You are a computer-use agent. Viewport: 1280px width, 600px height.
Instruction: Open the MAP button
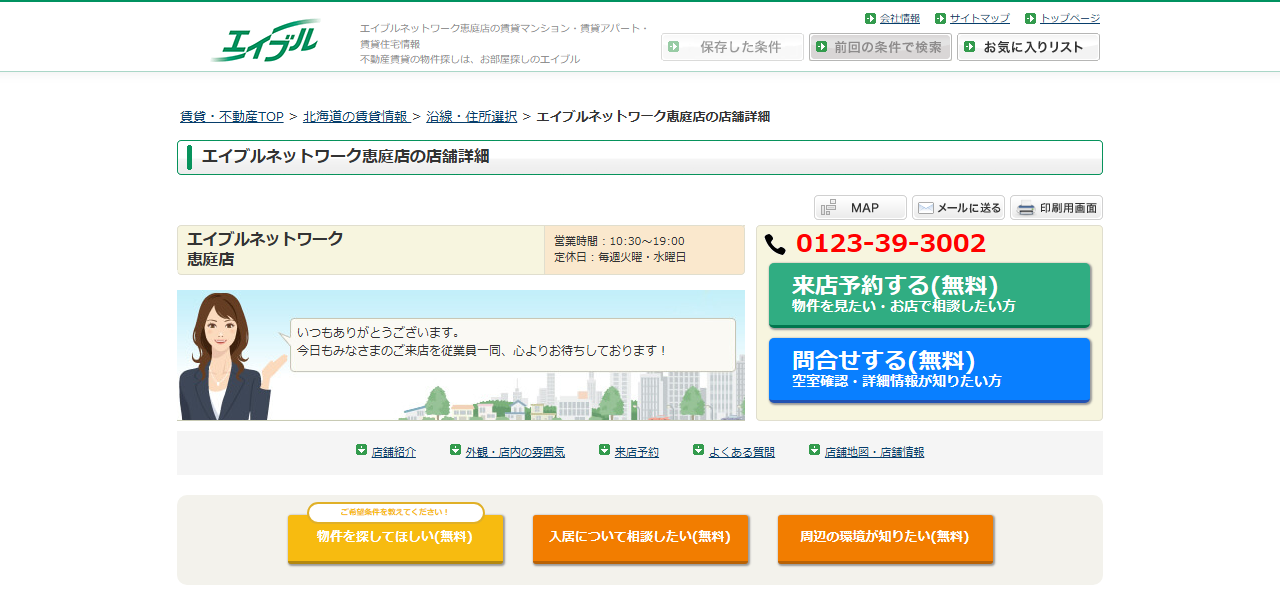click(x=860, y=207)
